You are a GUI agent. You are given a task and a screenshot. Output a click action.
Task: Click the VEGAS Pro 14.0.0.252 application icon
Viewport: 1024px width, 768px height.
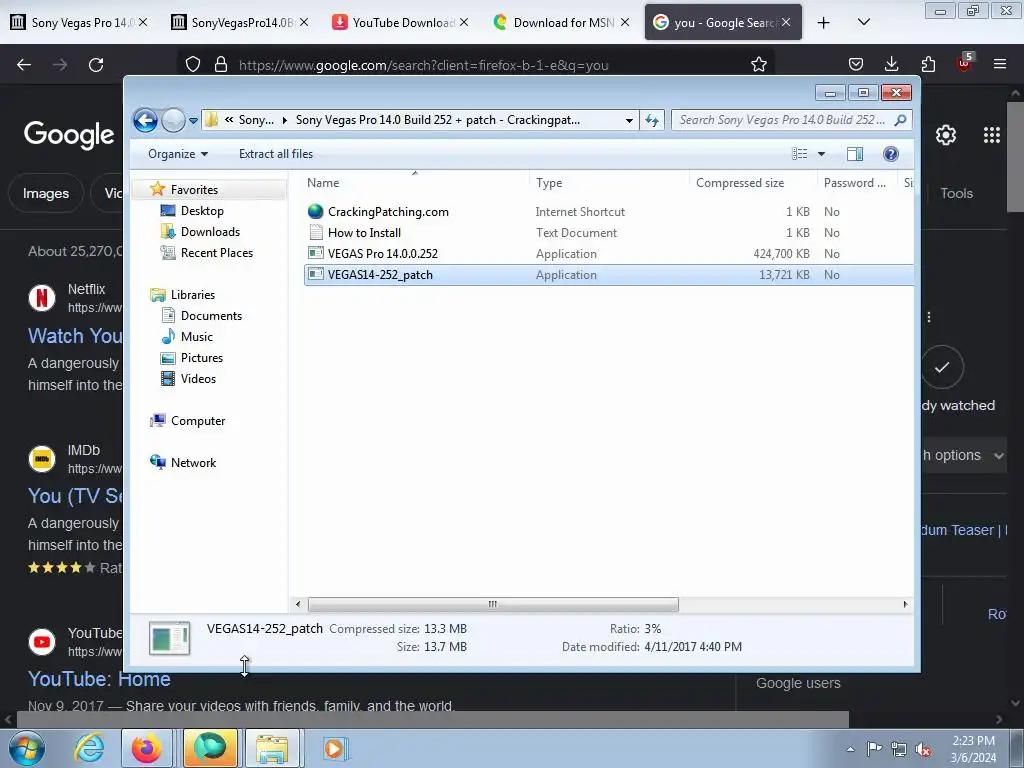pyautogui.click(x=315, y=253)
